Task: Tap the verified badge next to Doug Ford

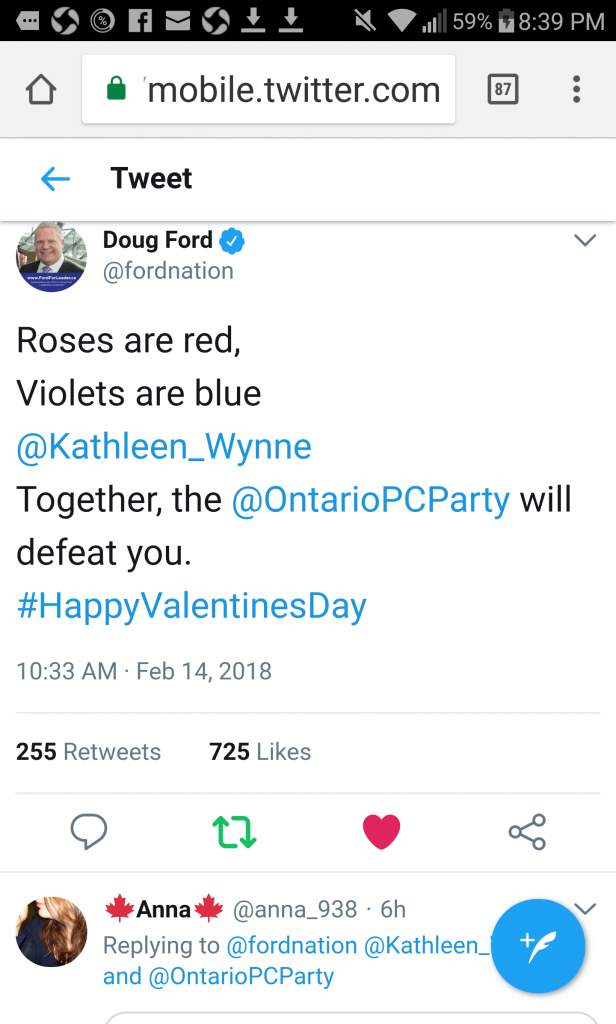Action: click(231, 240)
